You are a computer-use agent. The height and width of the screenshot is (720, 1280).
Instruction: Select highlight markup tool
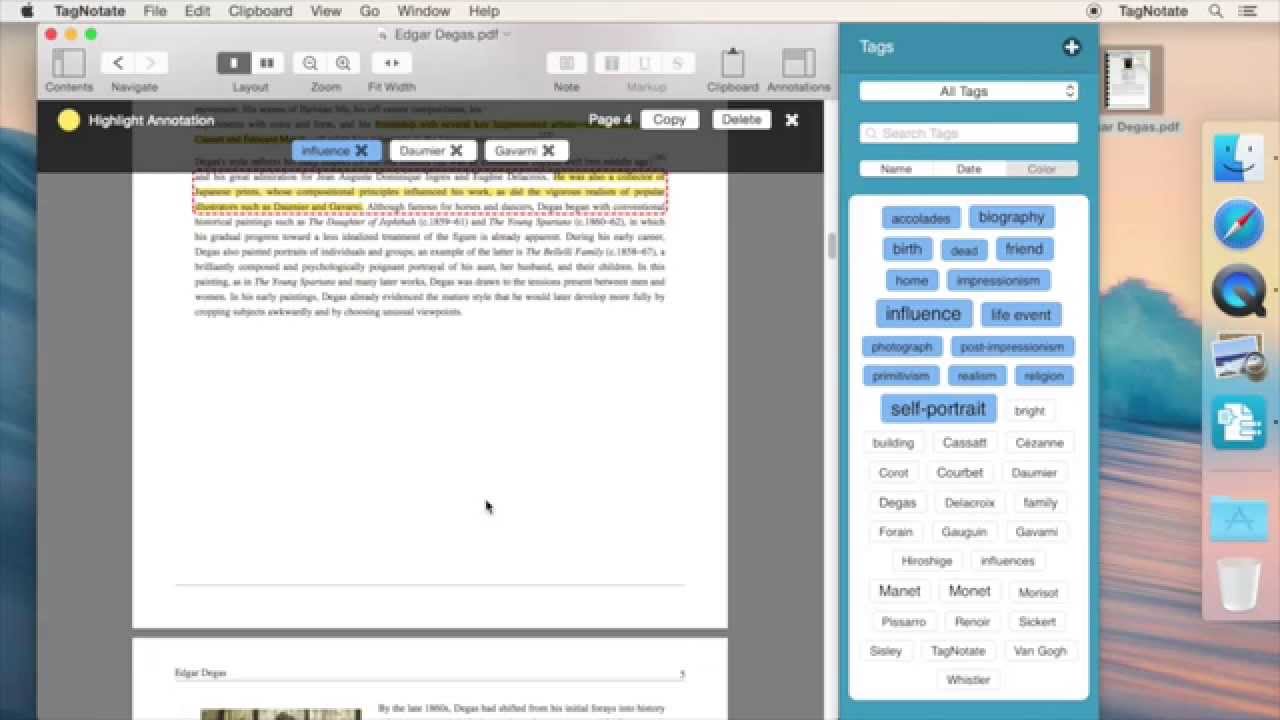[x=612, y=63]
